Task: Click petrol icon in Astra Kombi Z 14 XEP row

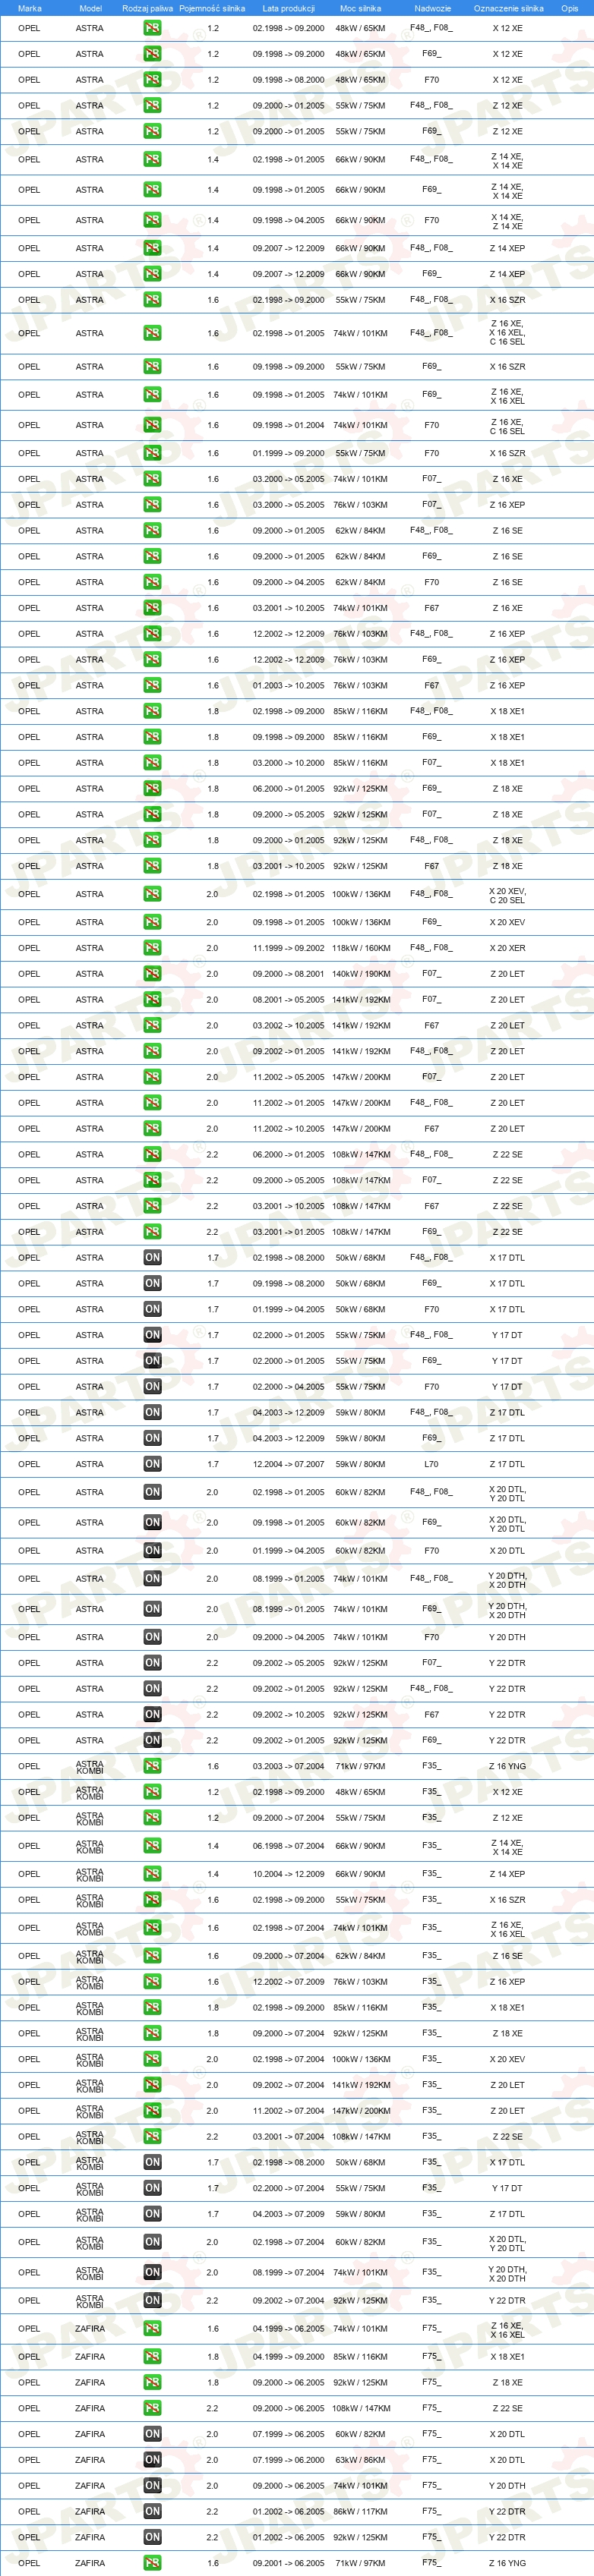Action: click(152, 1874)
